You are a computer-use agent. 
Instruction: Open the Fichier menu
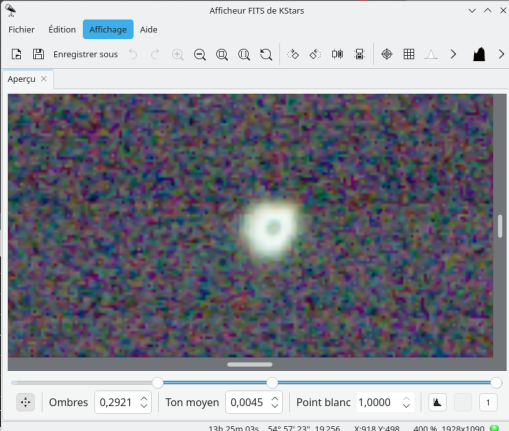click(21, 29)
